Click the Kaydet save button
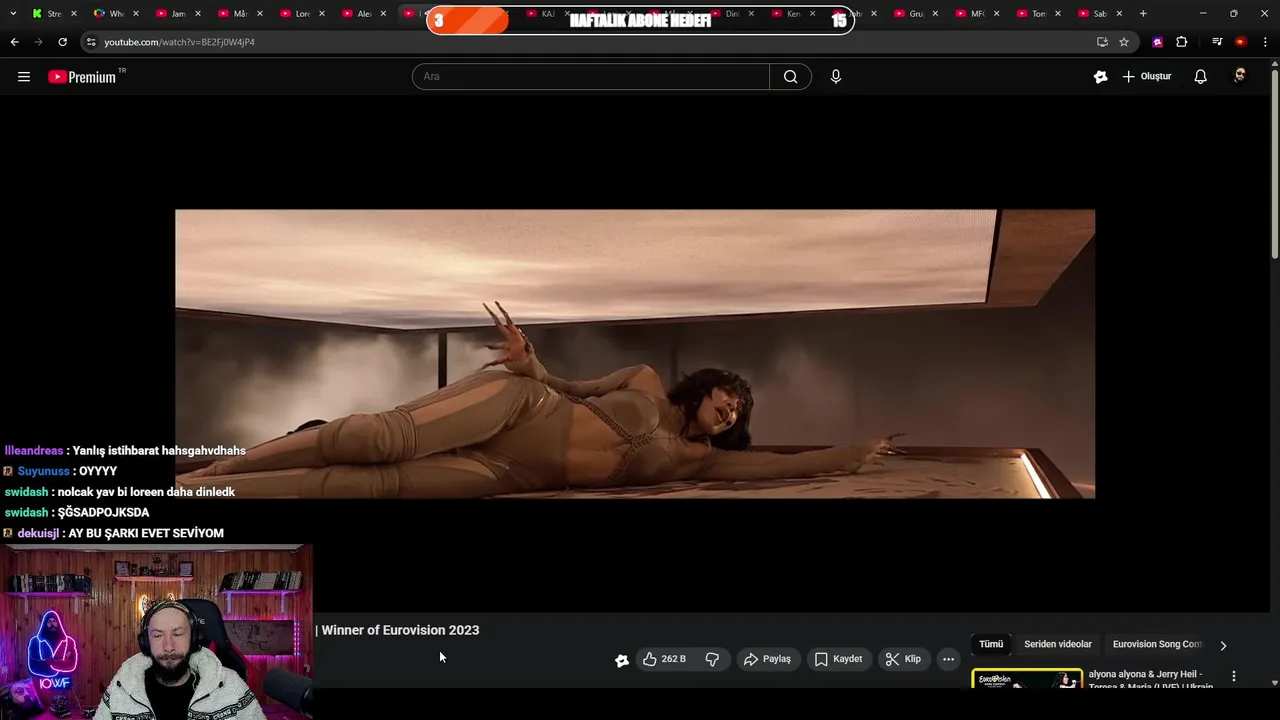1280x720 pixels. (838, 659)
